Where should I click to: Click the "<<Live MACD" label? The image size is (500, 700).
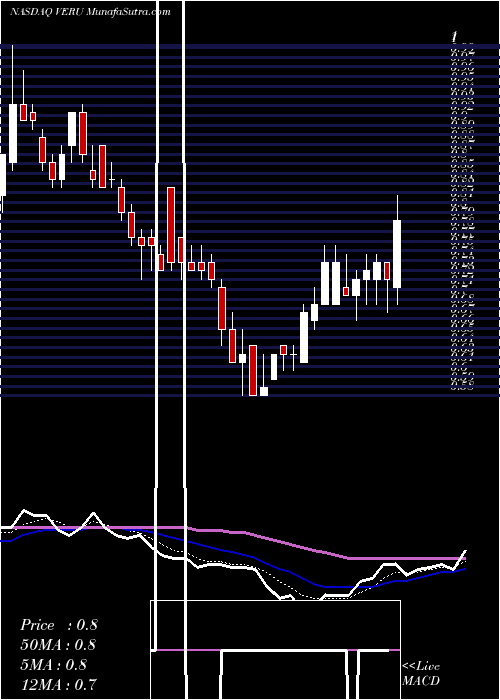pyautogui.click(x=421, y=673)
